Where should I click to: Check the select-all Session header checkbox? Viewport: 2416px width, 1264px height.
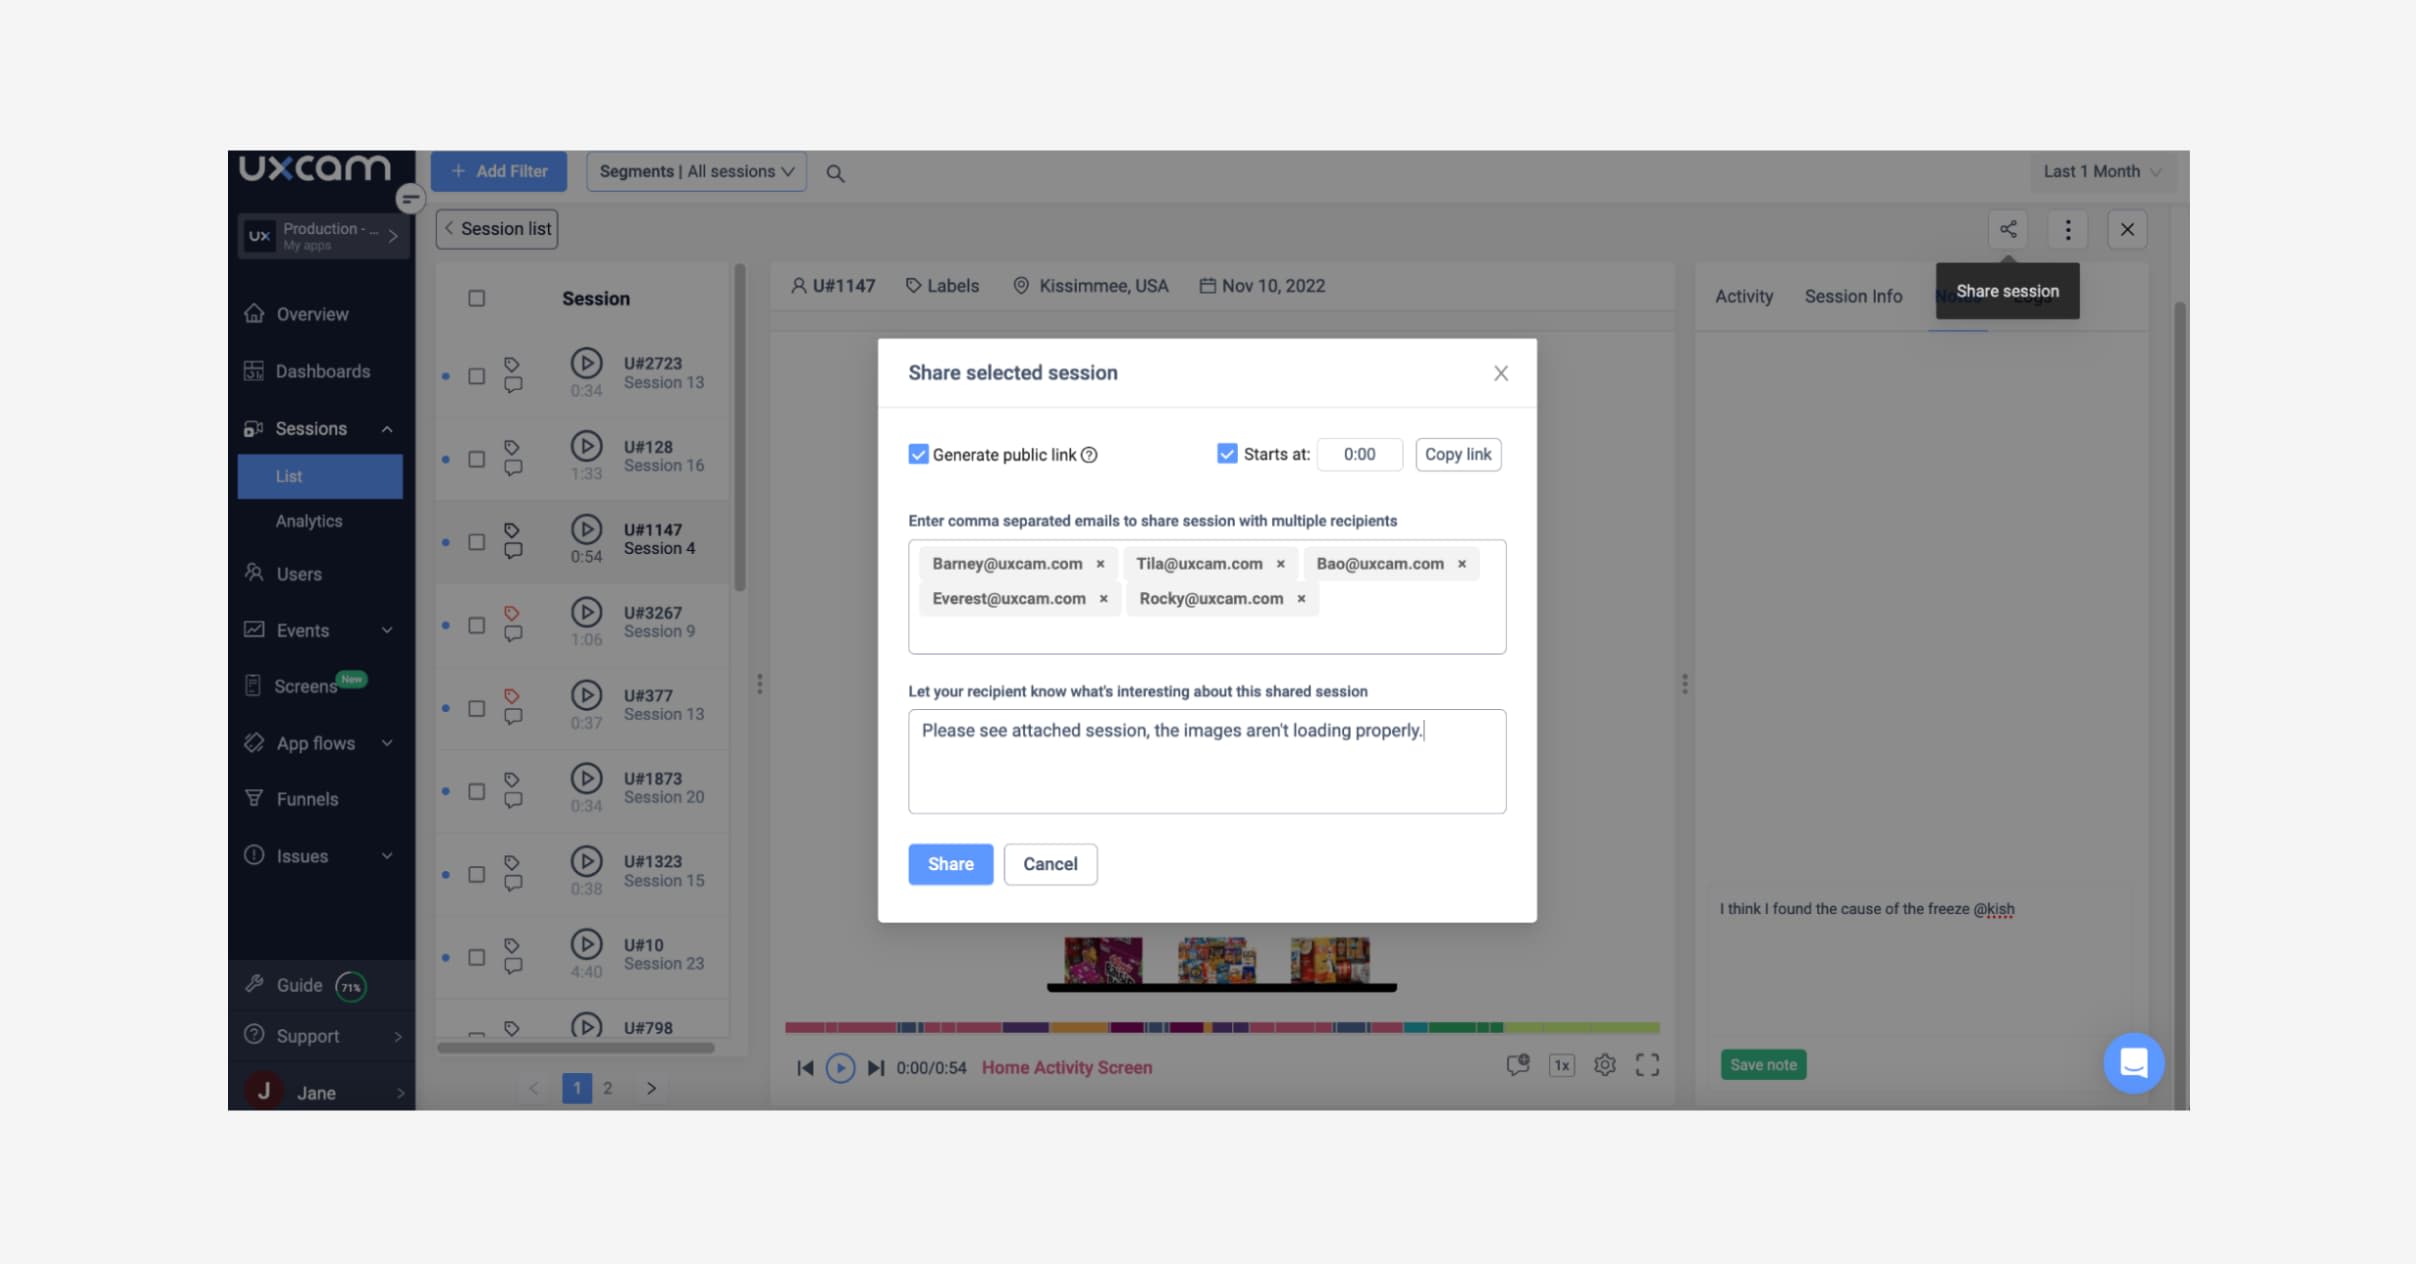[477, 298]
